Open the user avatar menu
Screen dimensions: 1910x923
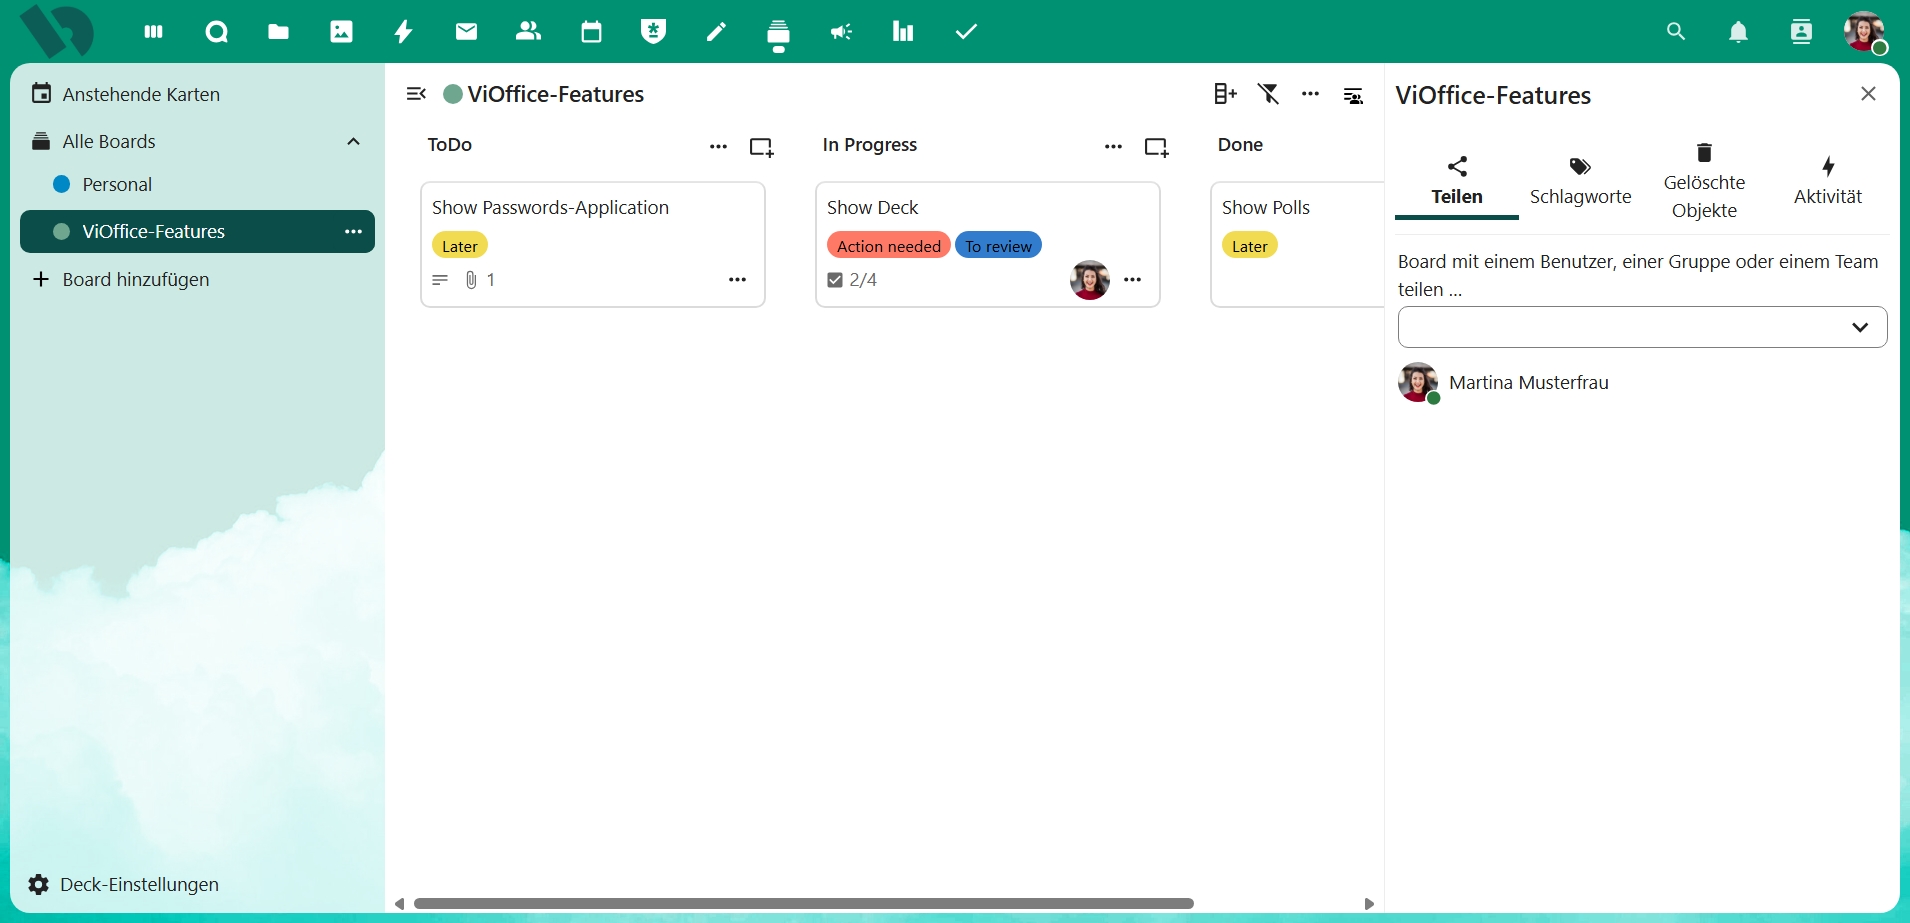(x=1864, y=32)
